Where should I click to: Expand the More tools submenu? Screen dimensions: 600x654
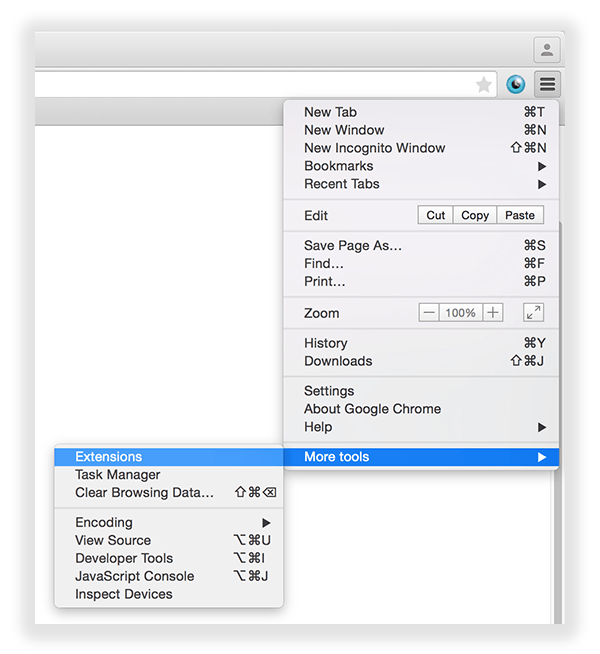point(421,457)
